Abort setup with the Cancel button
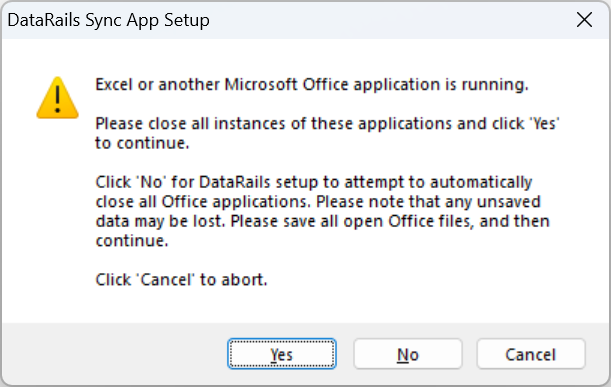 click(531, 354)
